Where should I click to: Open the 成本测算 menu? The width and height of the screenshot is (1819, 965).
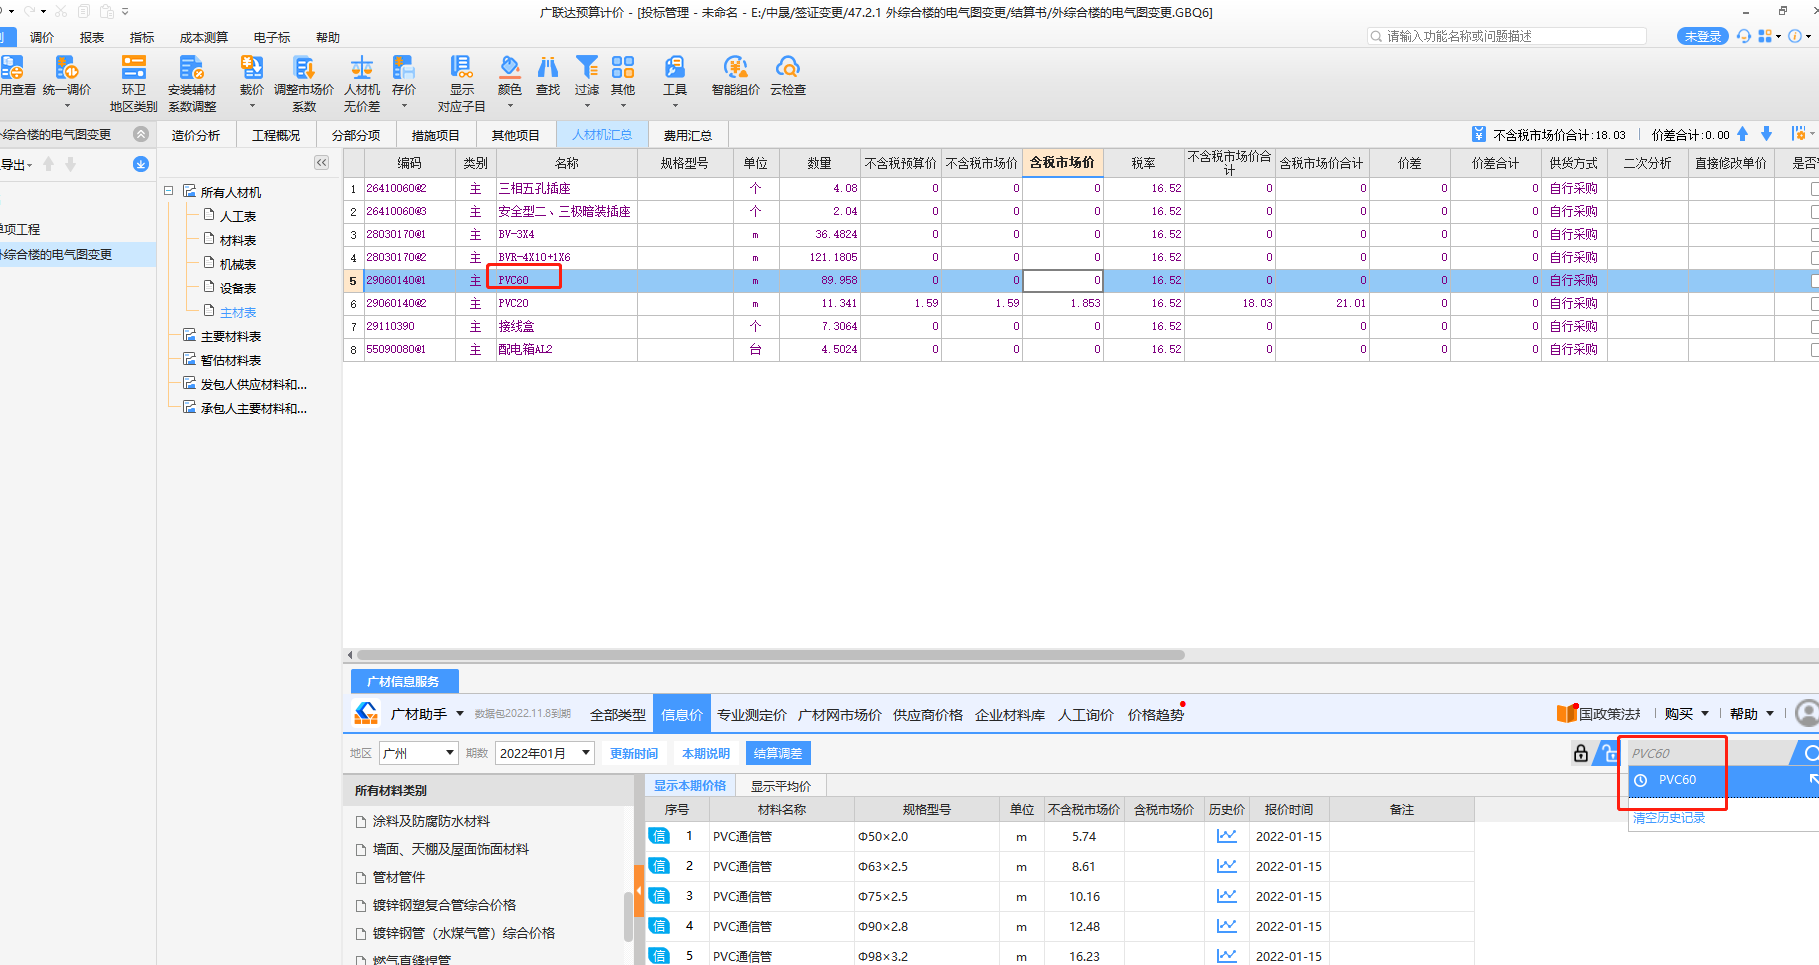coord(204,38)
